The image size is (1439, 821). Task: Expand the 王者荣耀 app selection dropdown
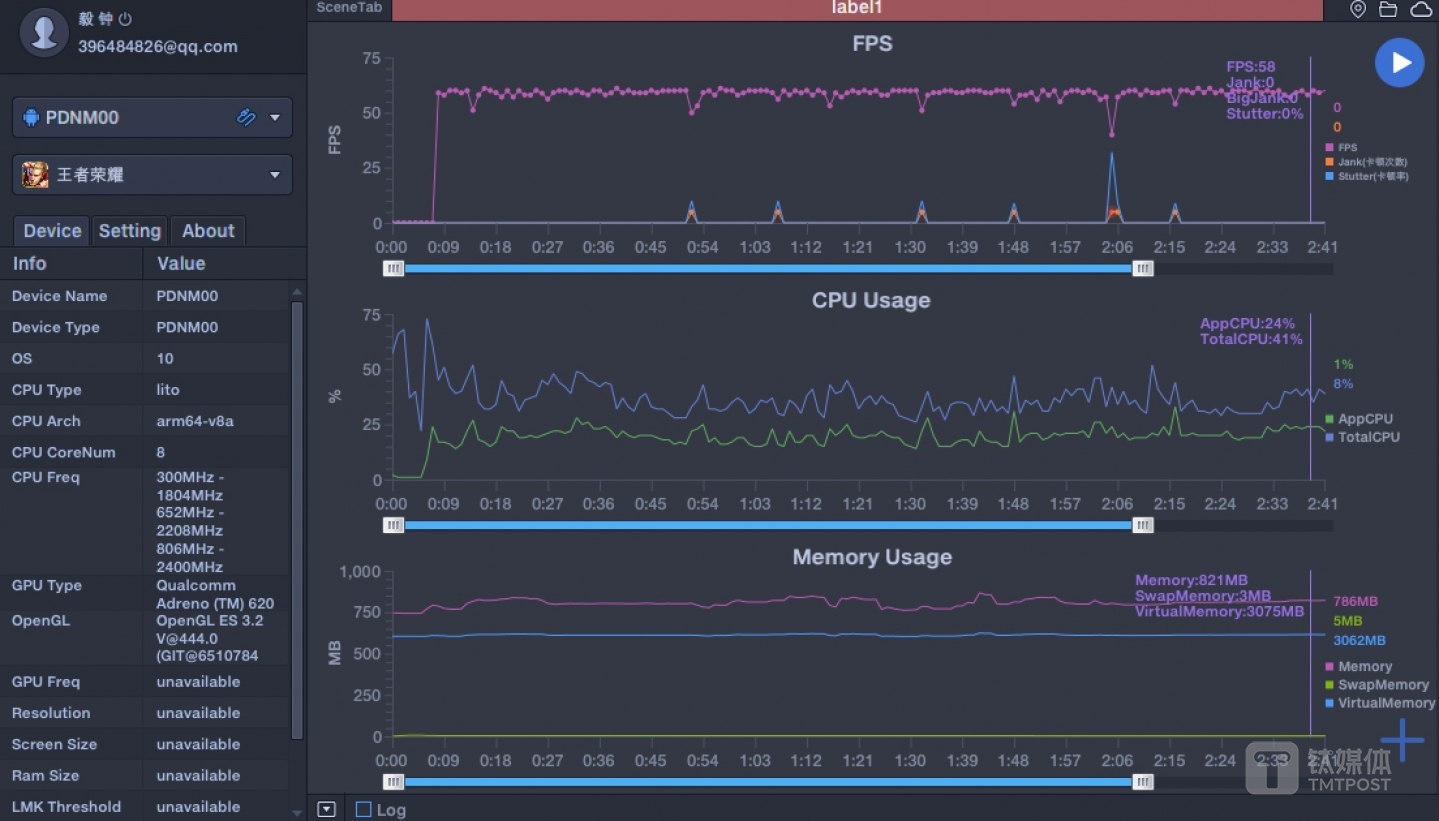point(275,176)
